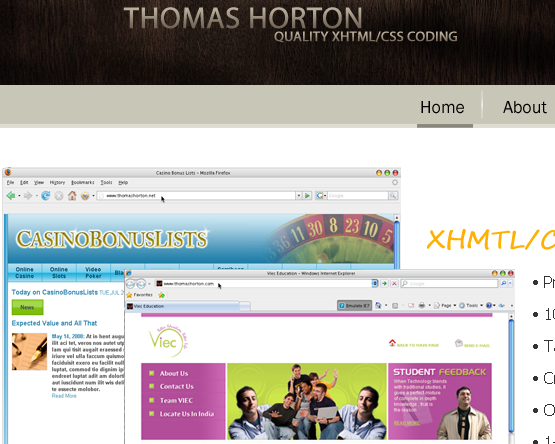
Task: Click Firefox search magnifier icon
Action: [x=393, y=195]
